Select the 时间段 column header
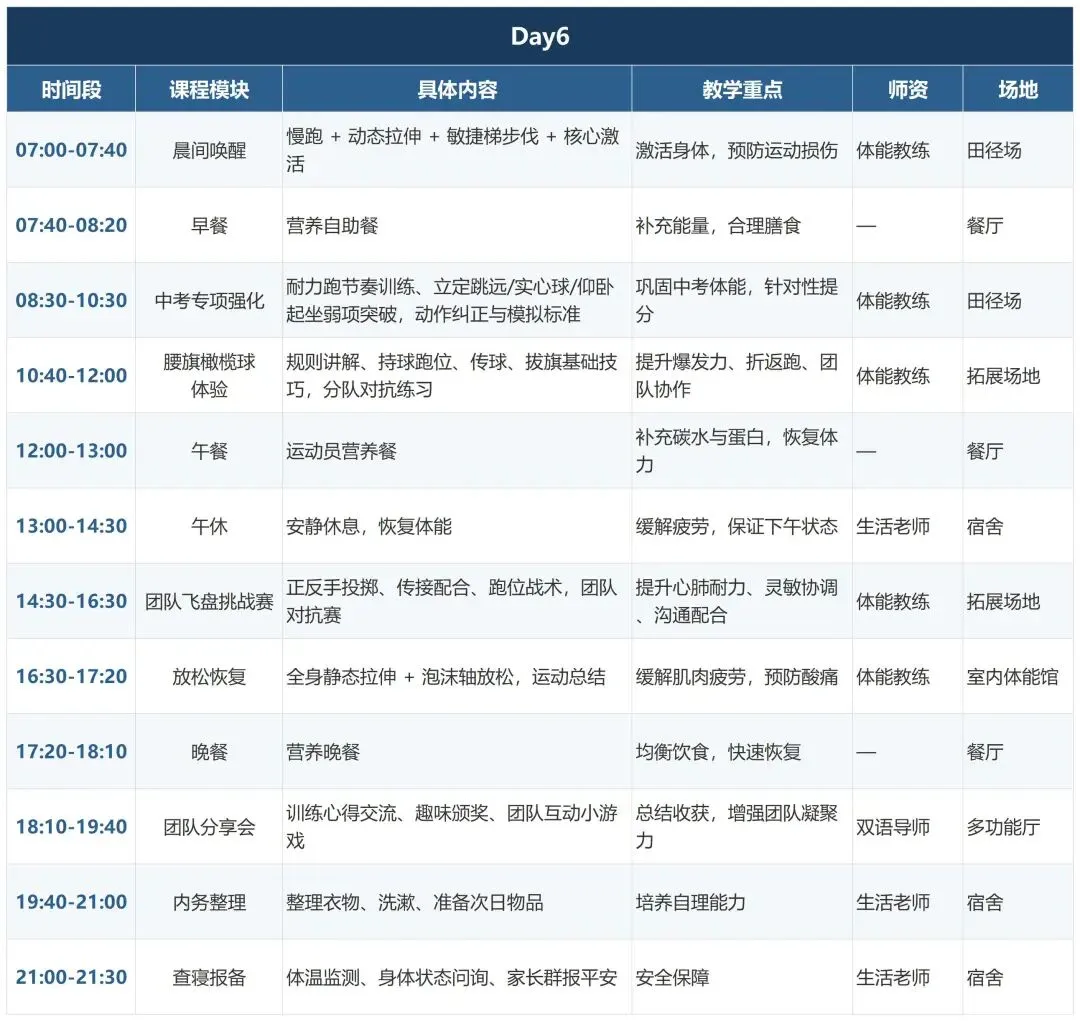The image size is (1080, 1021). tap(70, 89)
